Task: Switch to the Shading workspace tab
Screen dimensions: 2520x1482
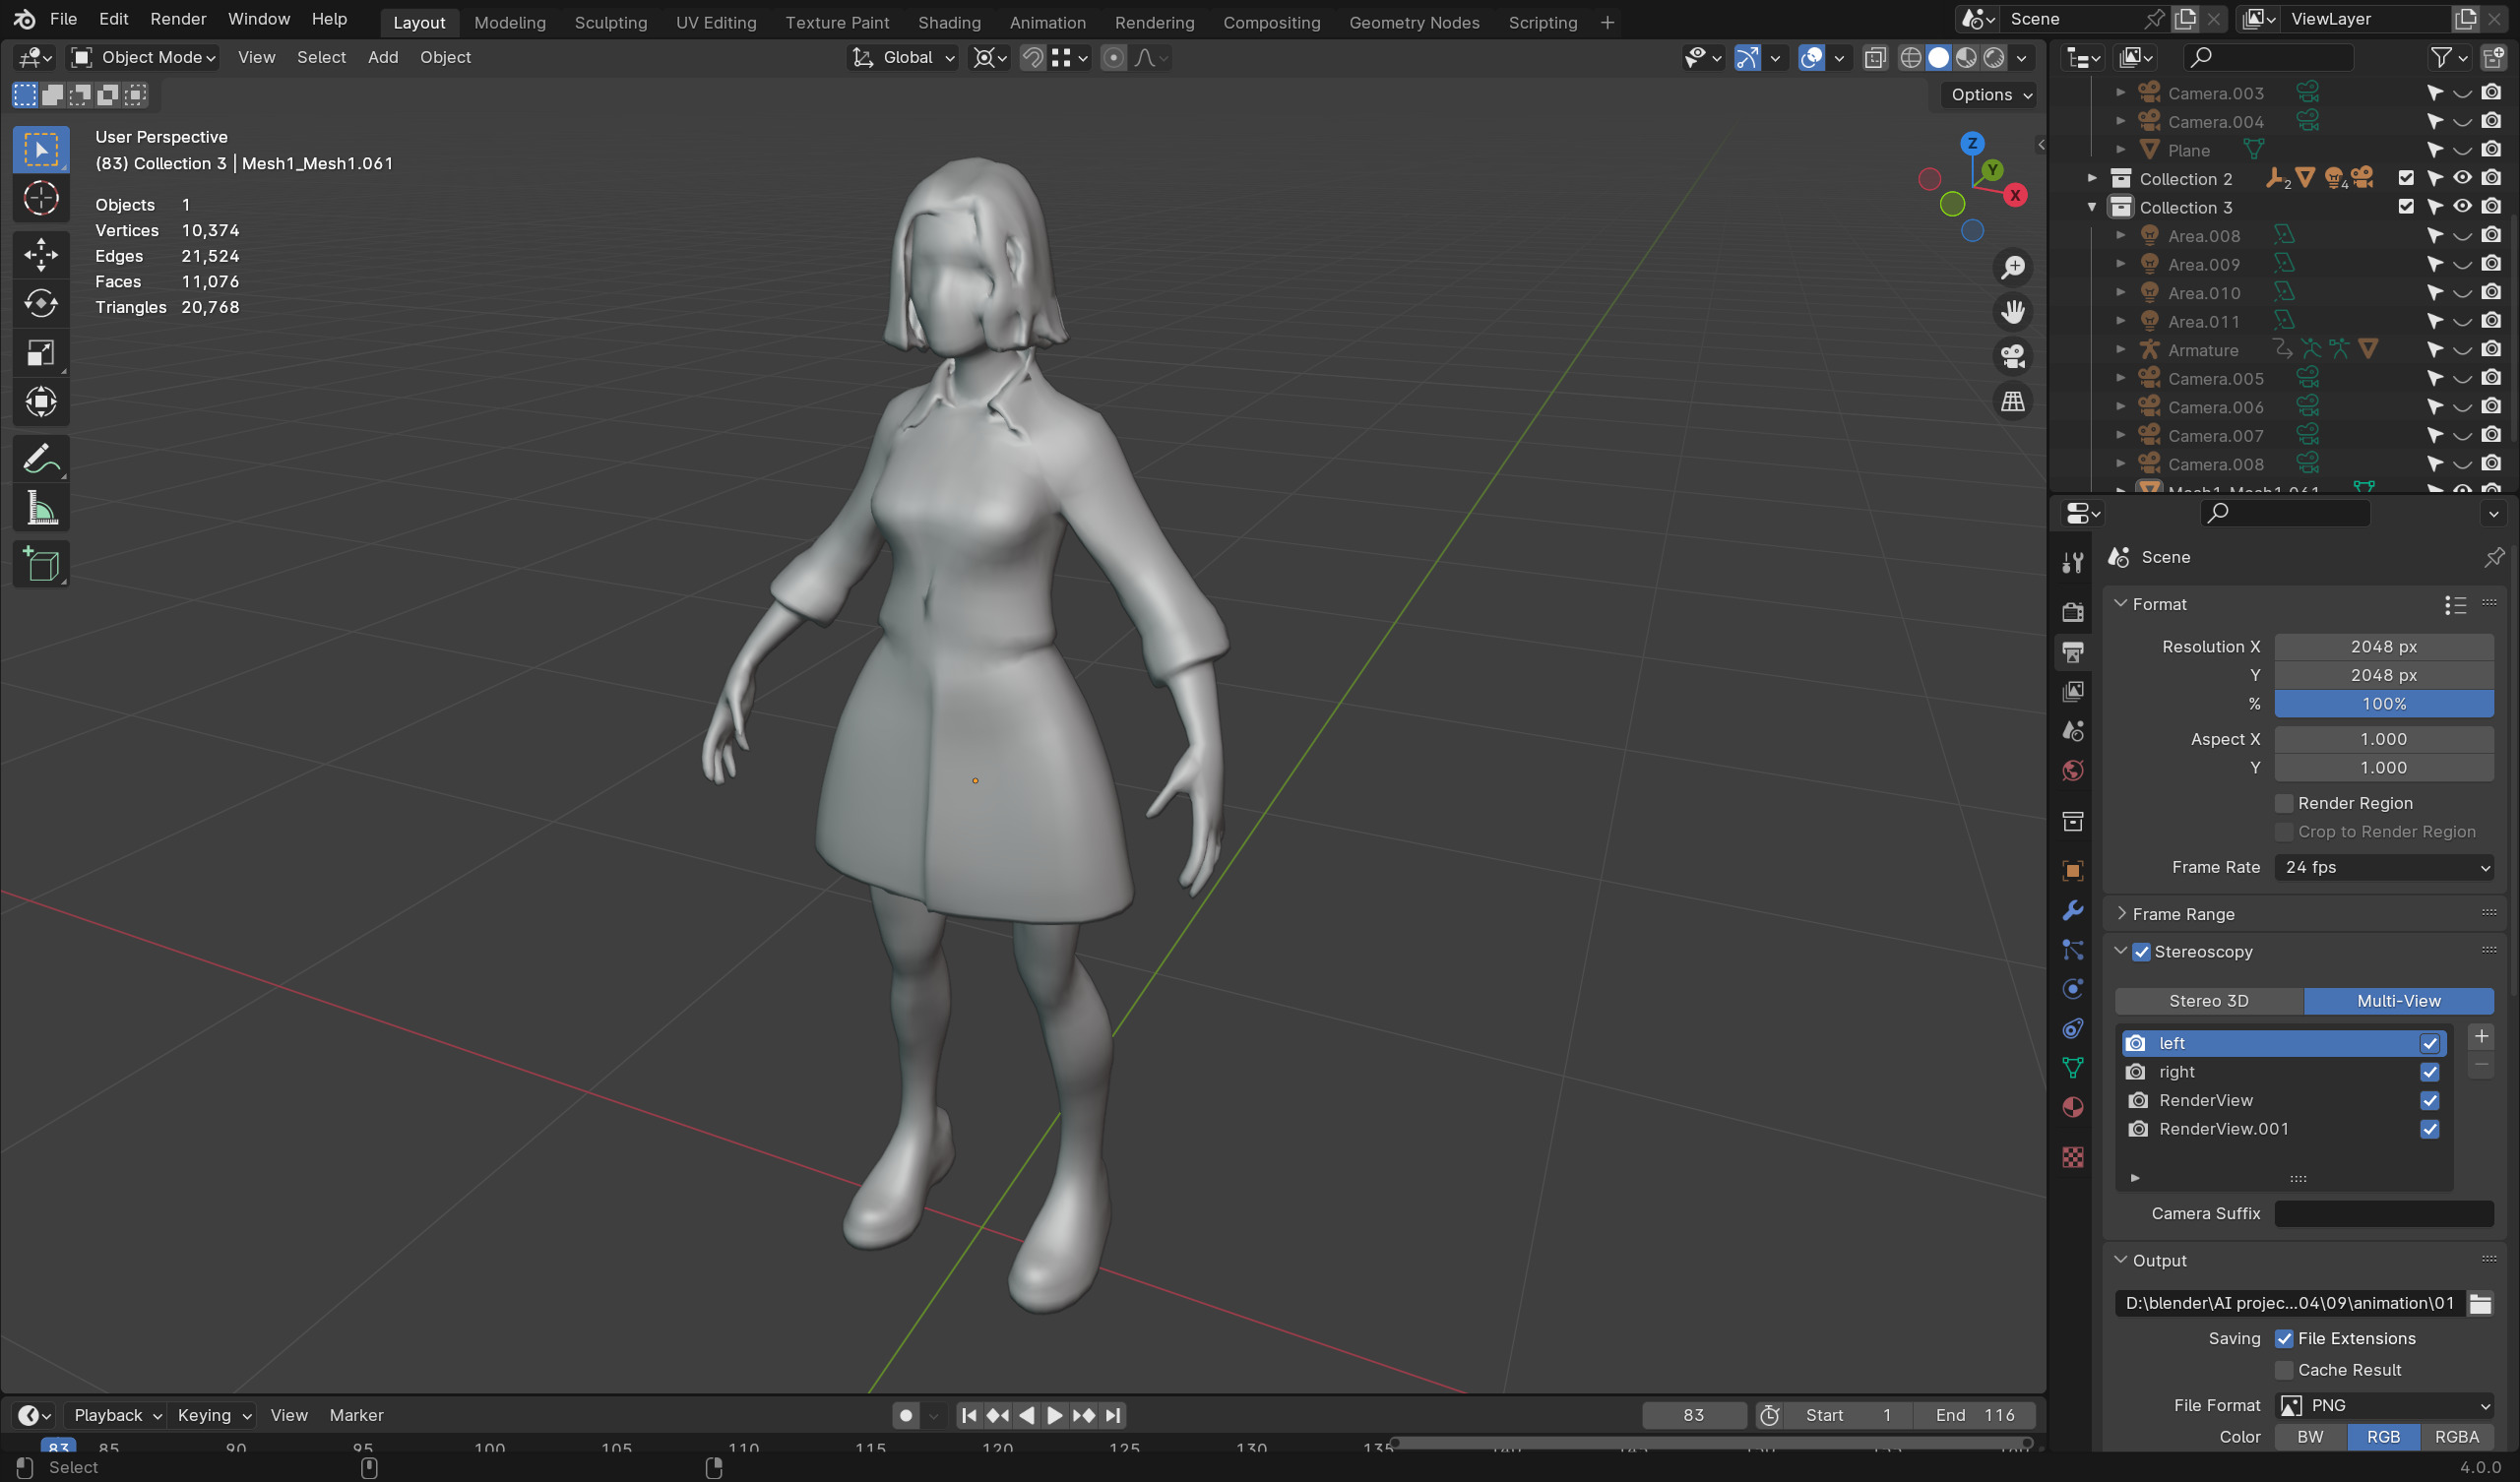Action: coord(949,22)
